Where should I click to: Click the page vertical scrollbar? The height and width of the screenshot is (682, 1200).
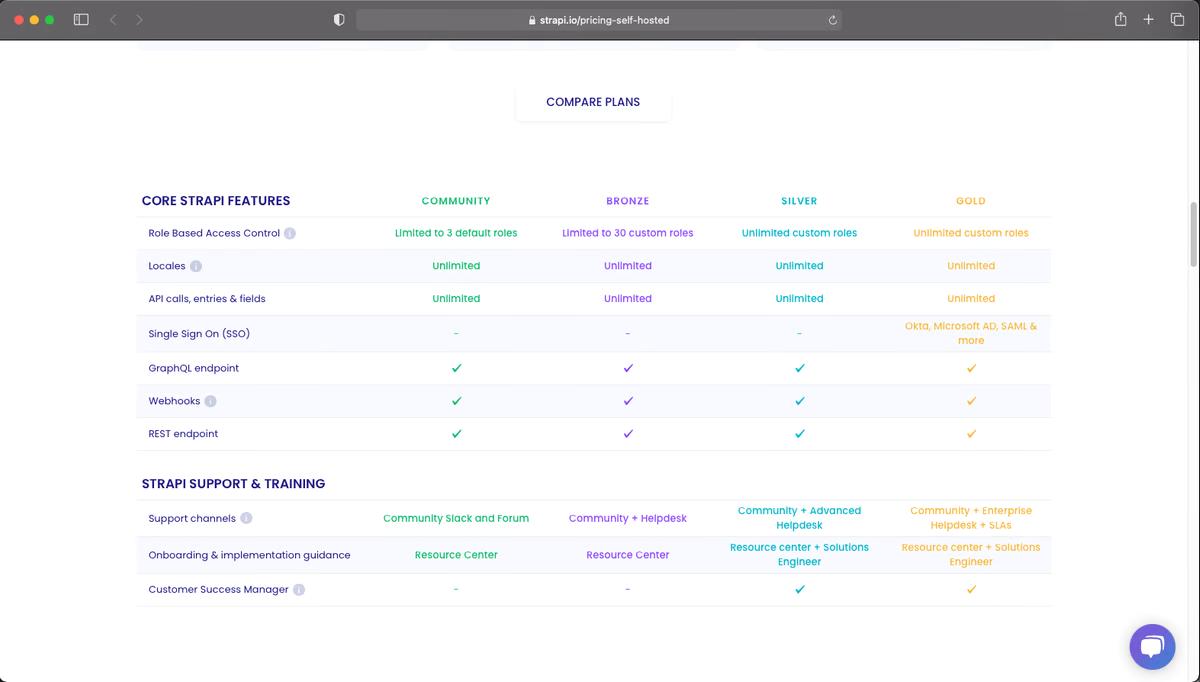click(1193, 234)
